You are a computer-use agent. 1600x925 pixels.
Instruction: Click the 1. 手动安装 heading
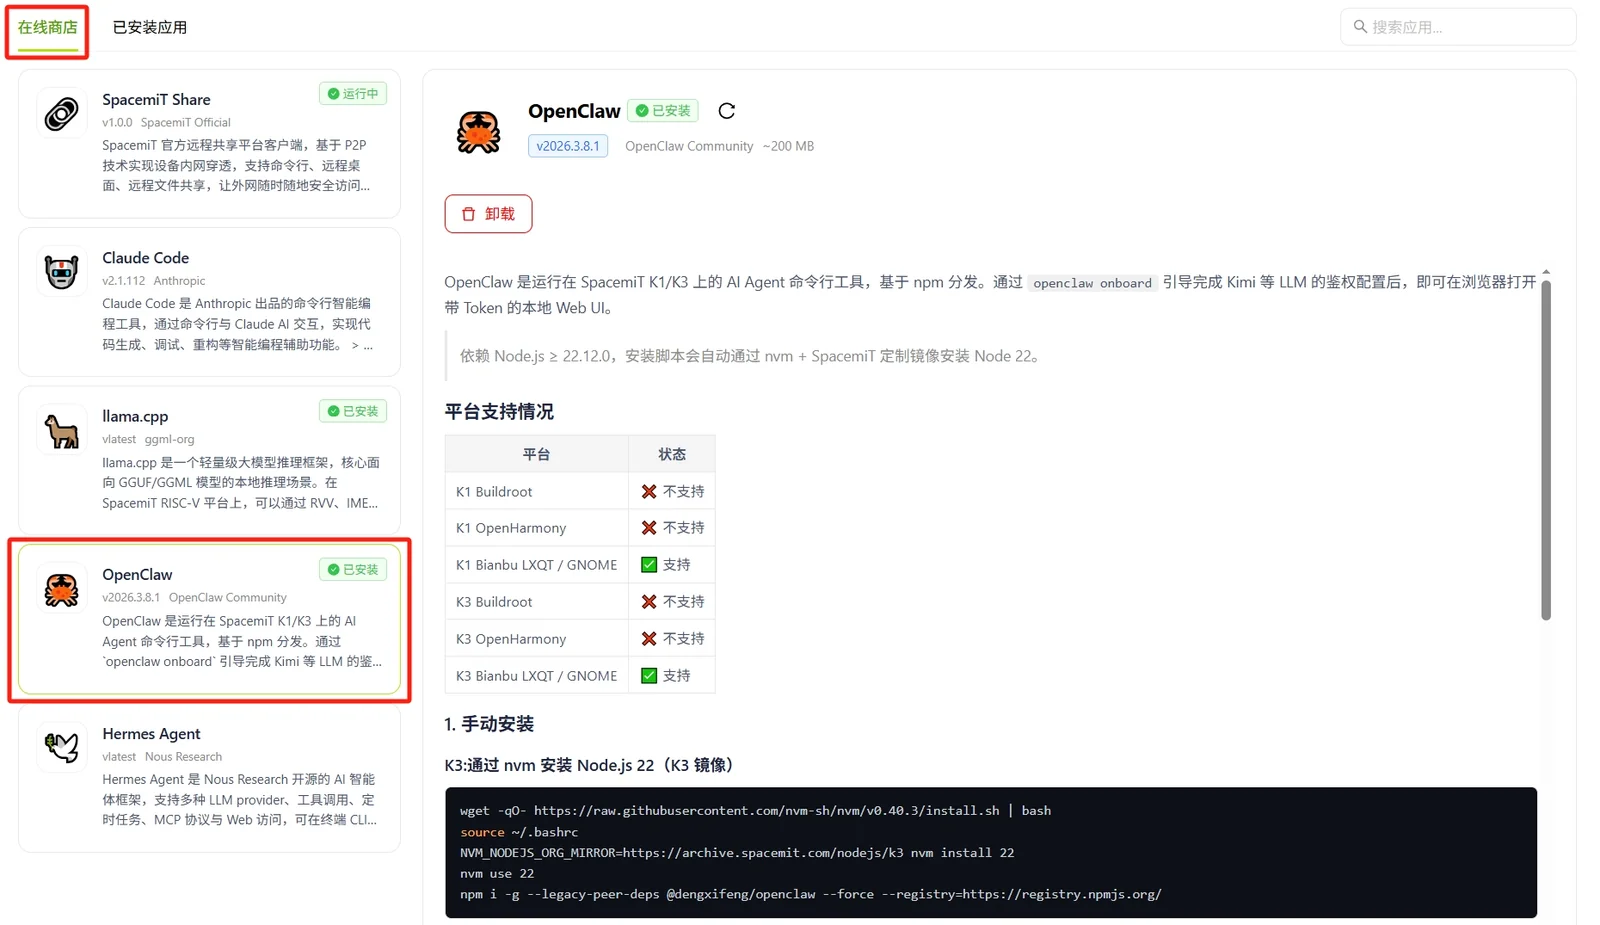489,724
